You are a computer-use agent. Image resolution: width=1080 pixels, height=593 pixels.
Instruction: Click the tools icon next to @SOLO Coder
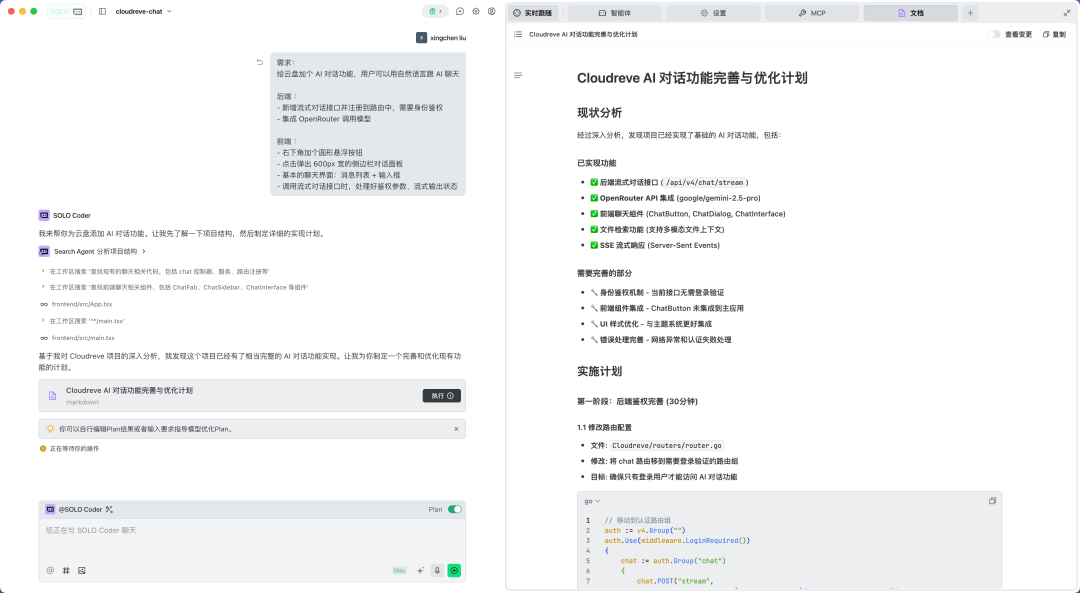click(x=109, y=510)
